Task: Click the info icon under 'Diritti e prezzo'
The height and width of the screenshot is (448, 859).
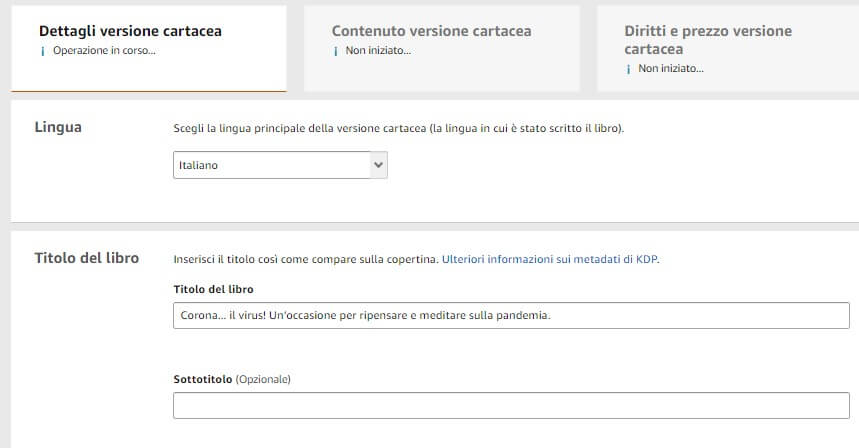Action: click(628, 69)
